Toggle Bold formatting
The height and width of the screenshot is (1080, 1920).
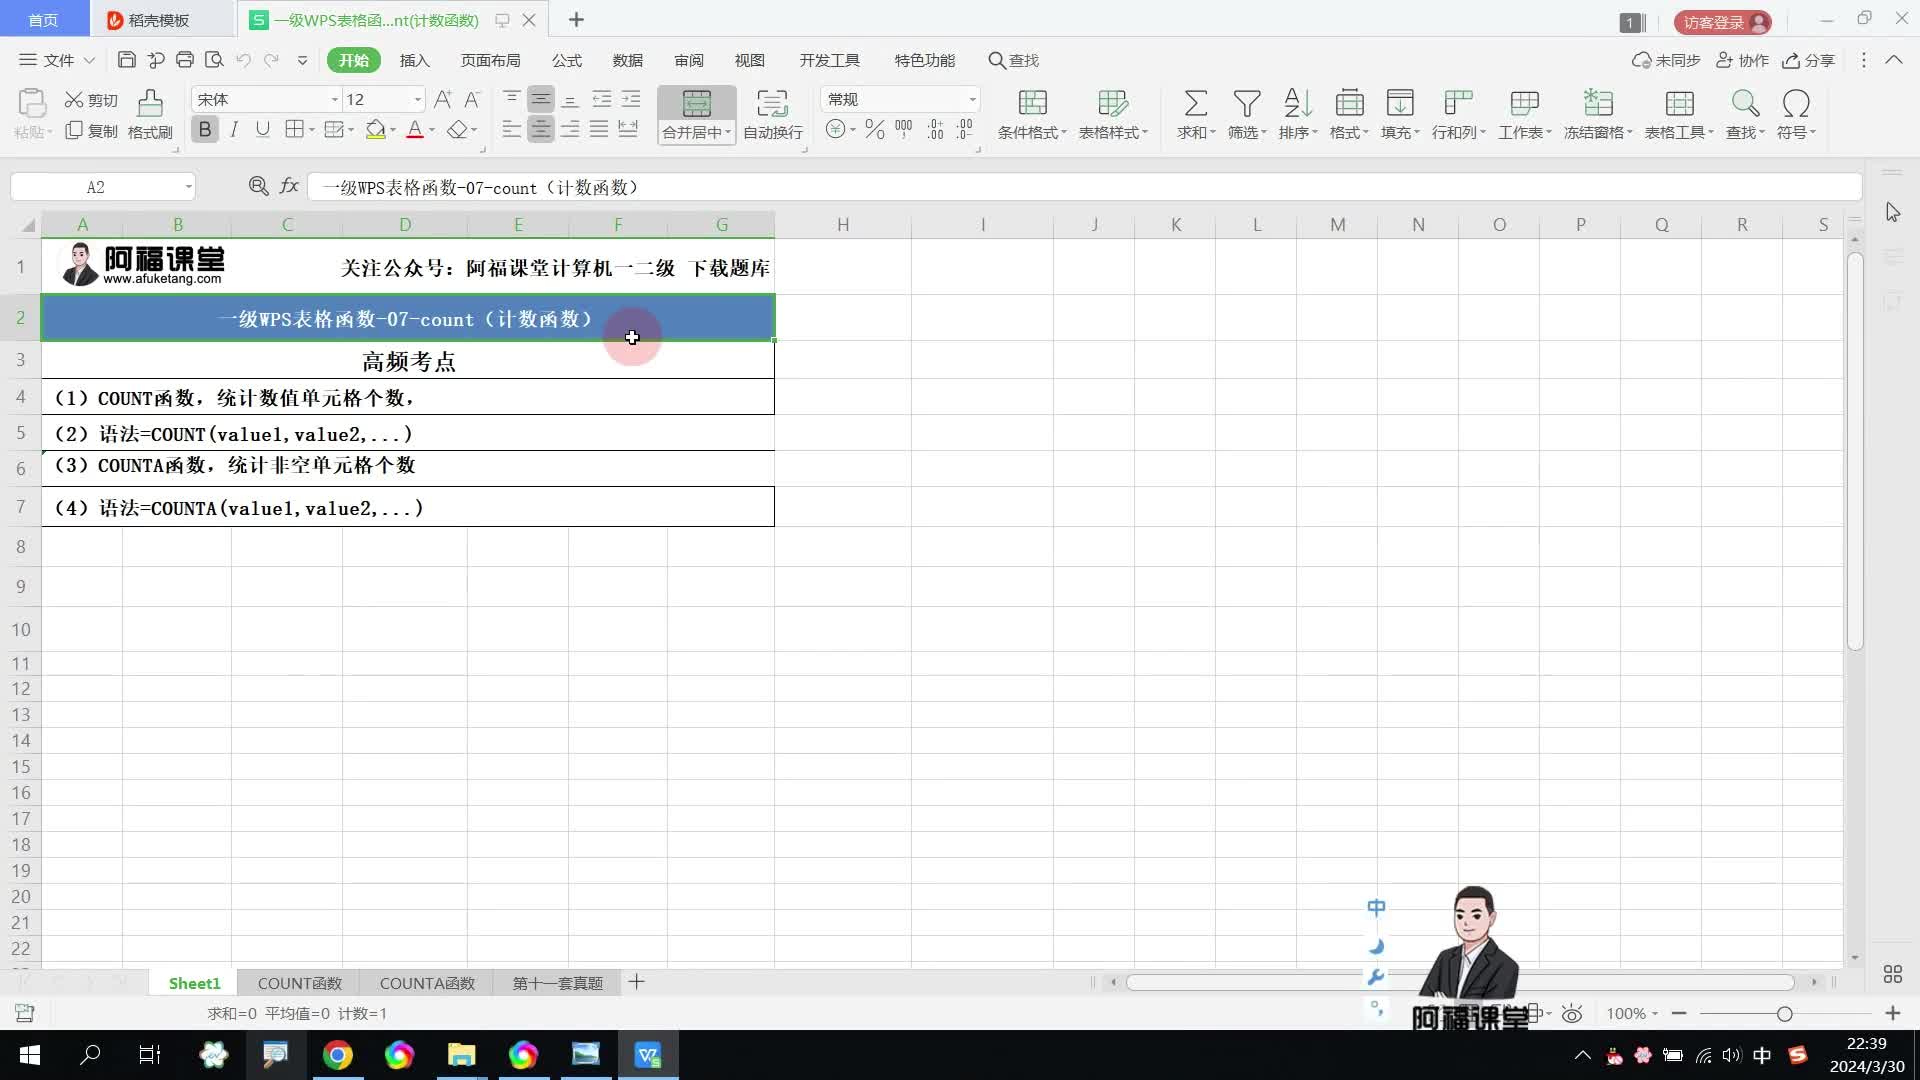point(205,130)
